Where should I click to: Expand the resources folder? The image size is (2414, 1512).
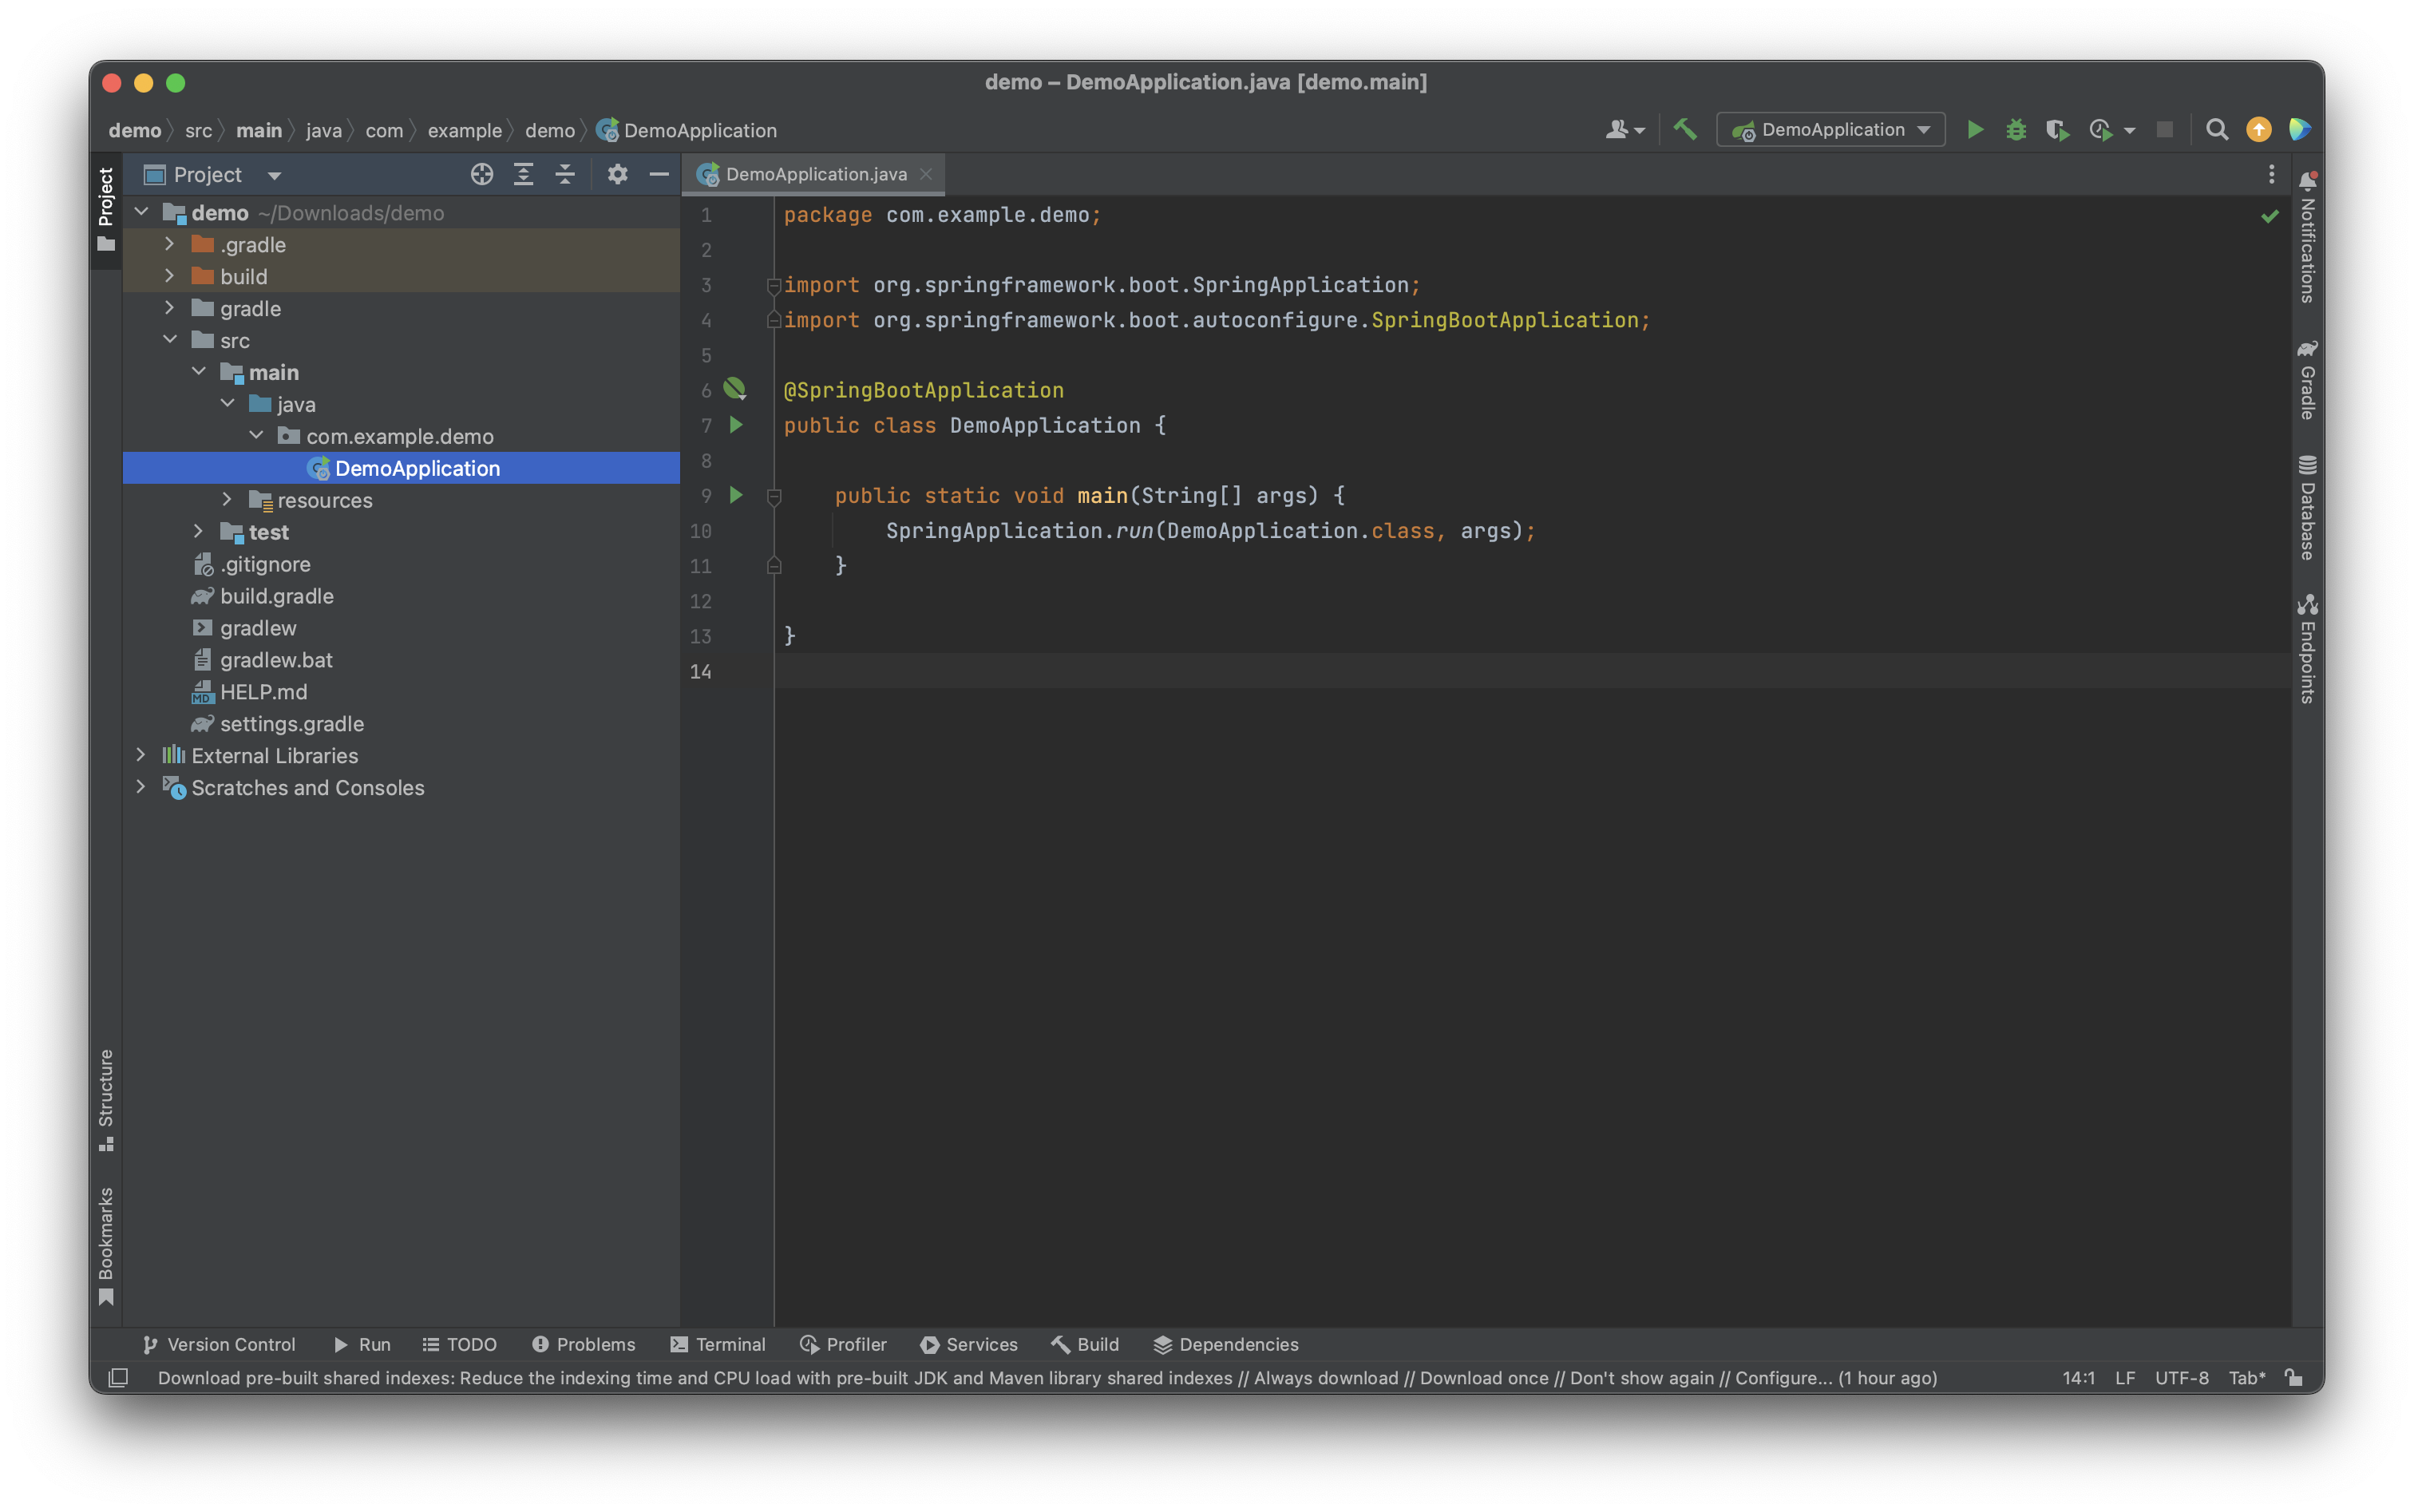[x=227, y=500]
